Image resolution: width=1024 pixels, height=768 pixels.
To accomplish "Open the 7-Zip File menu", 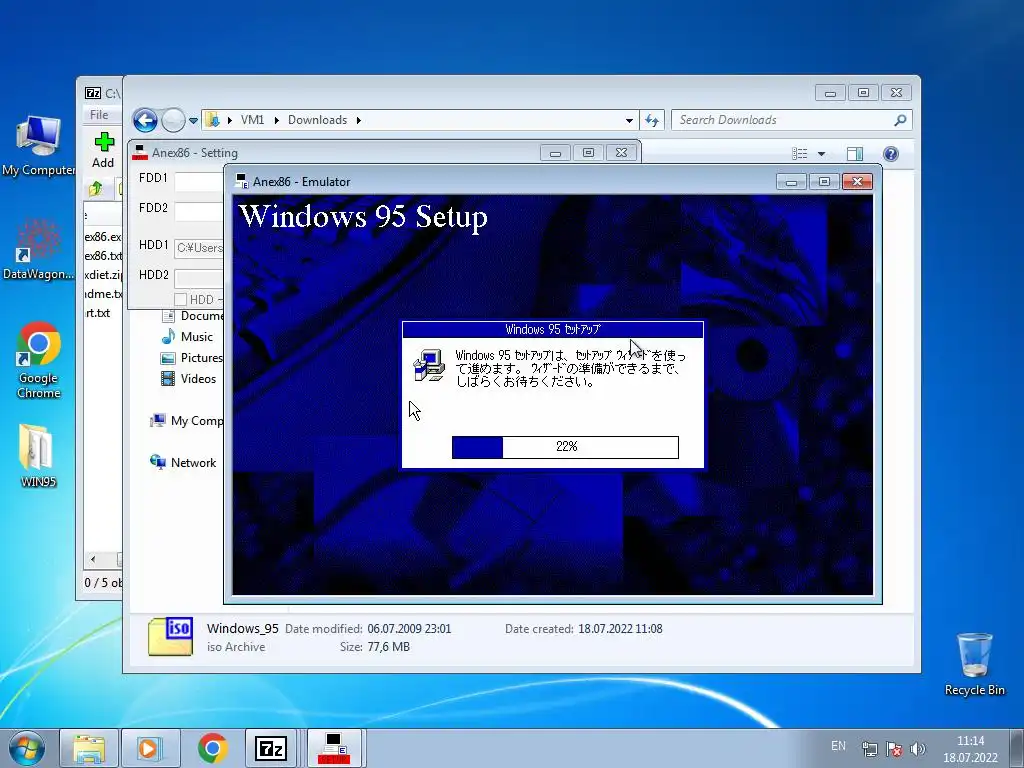I will pyautogui.click(x=99, y=115).
